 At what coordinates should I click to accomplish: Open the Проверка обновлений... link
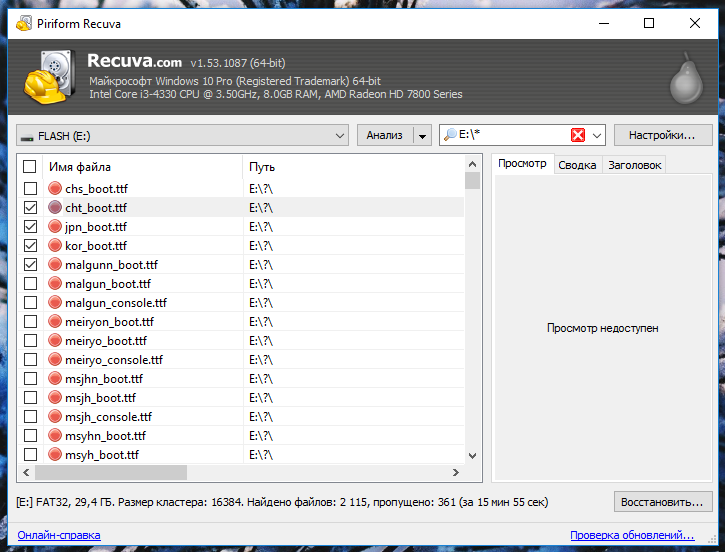(632, 535)
